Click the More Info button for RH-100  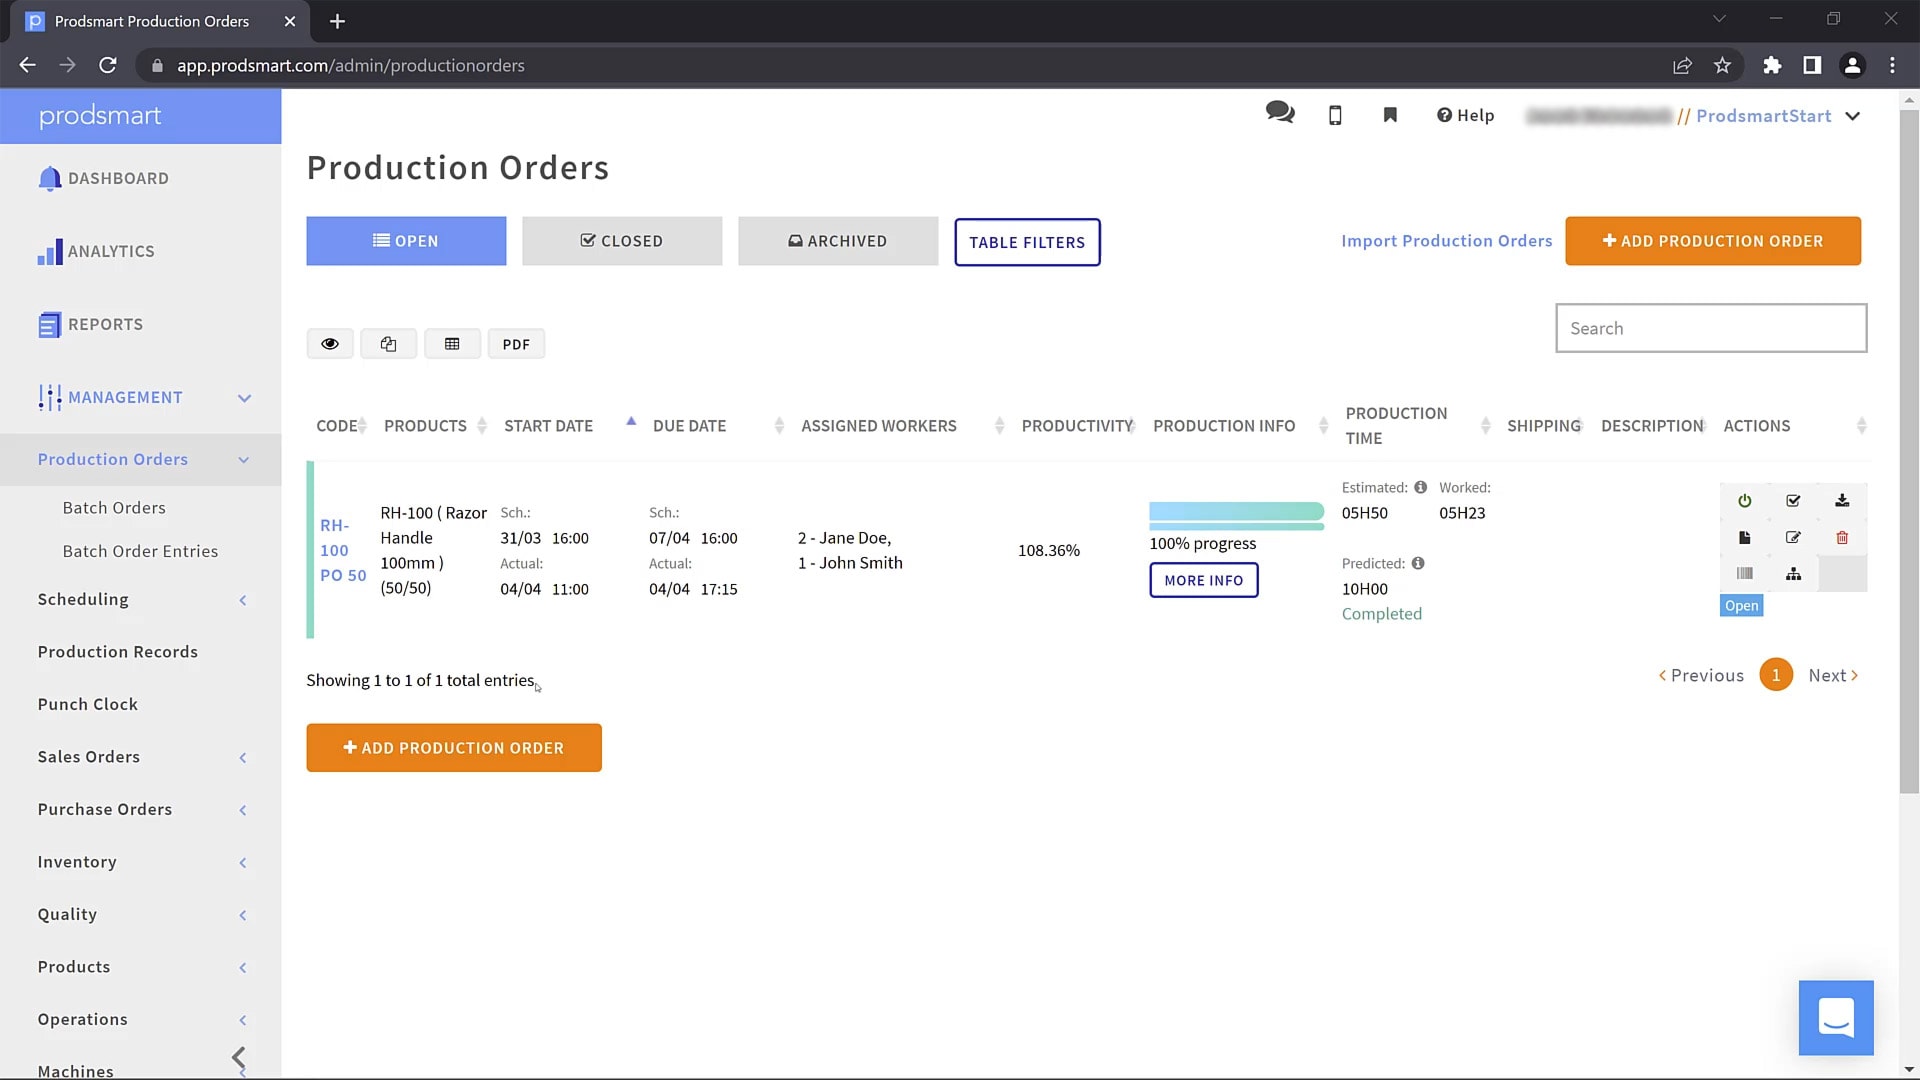pyautogui.click(x=1204, y=581)
